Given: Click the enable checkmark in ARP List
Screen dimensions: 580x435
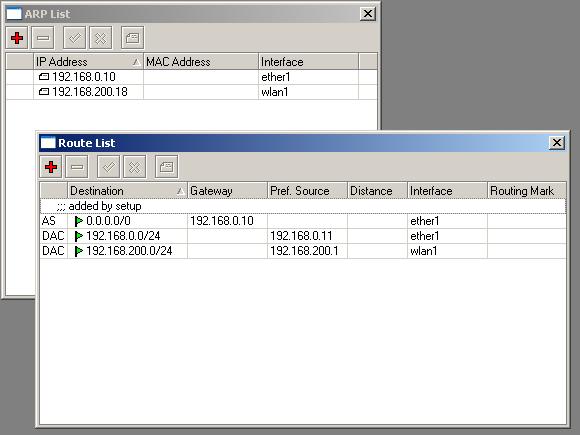Looking at the screenshot, I should point(74,38).
